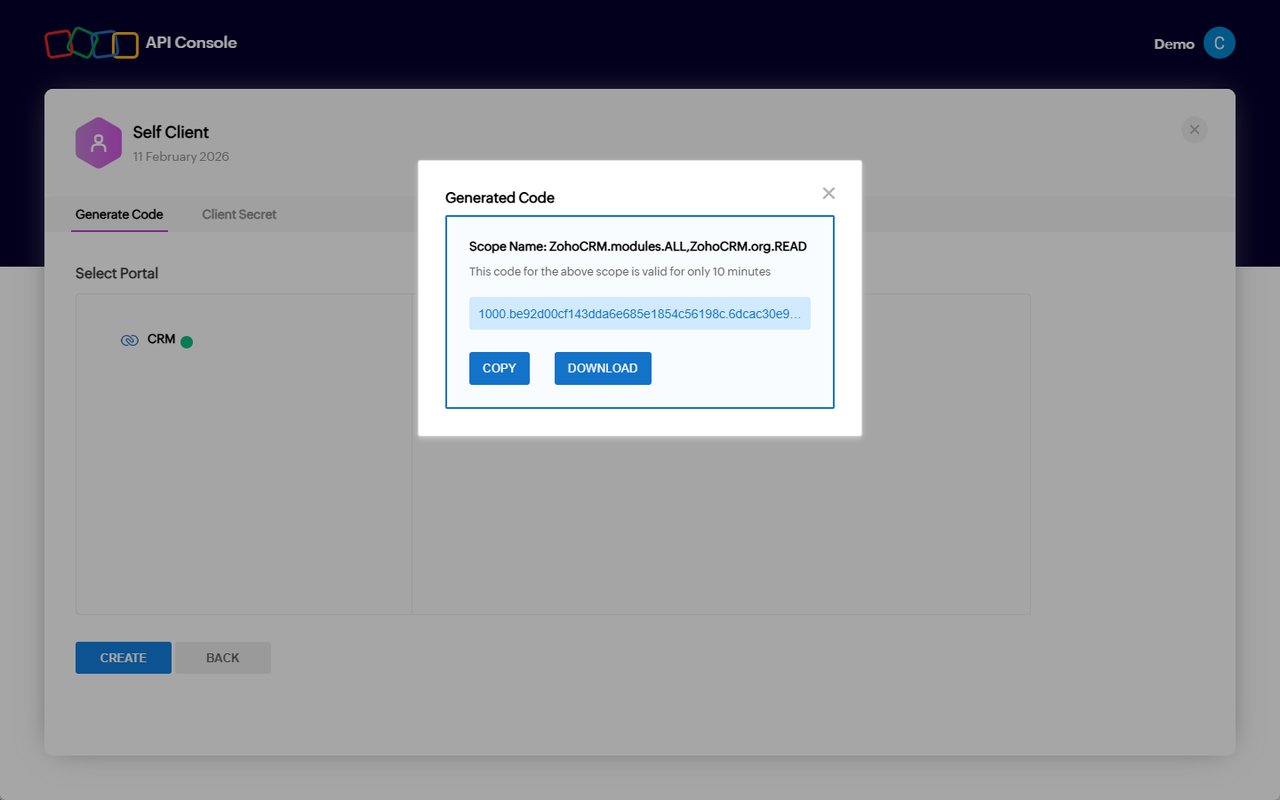Click the Demo account name
Image resolution: width=1280 pixels, height=800 pixels.
point(1174,44)
